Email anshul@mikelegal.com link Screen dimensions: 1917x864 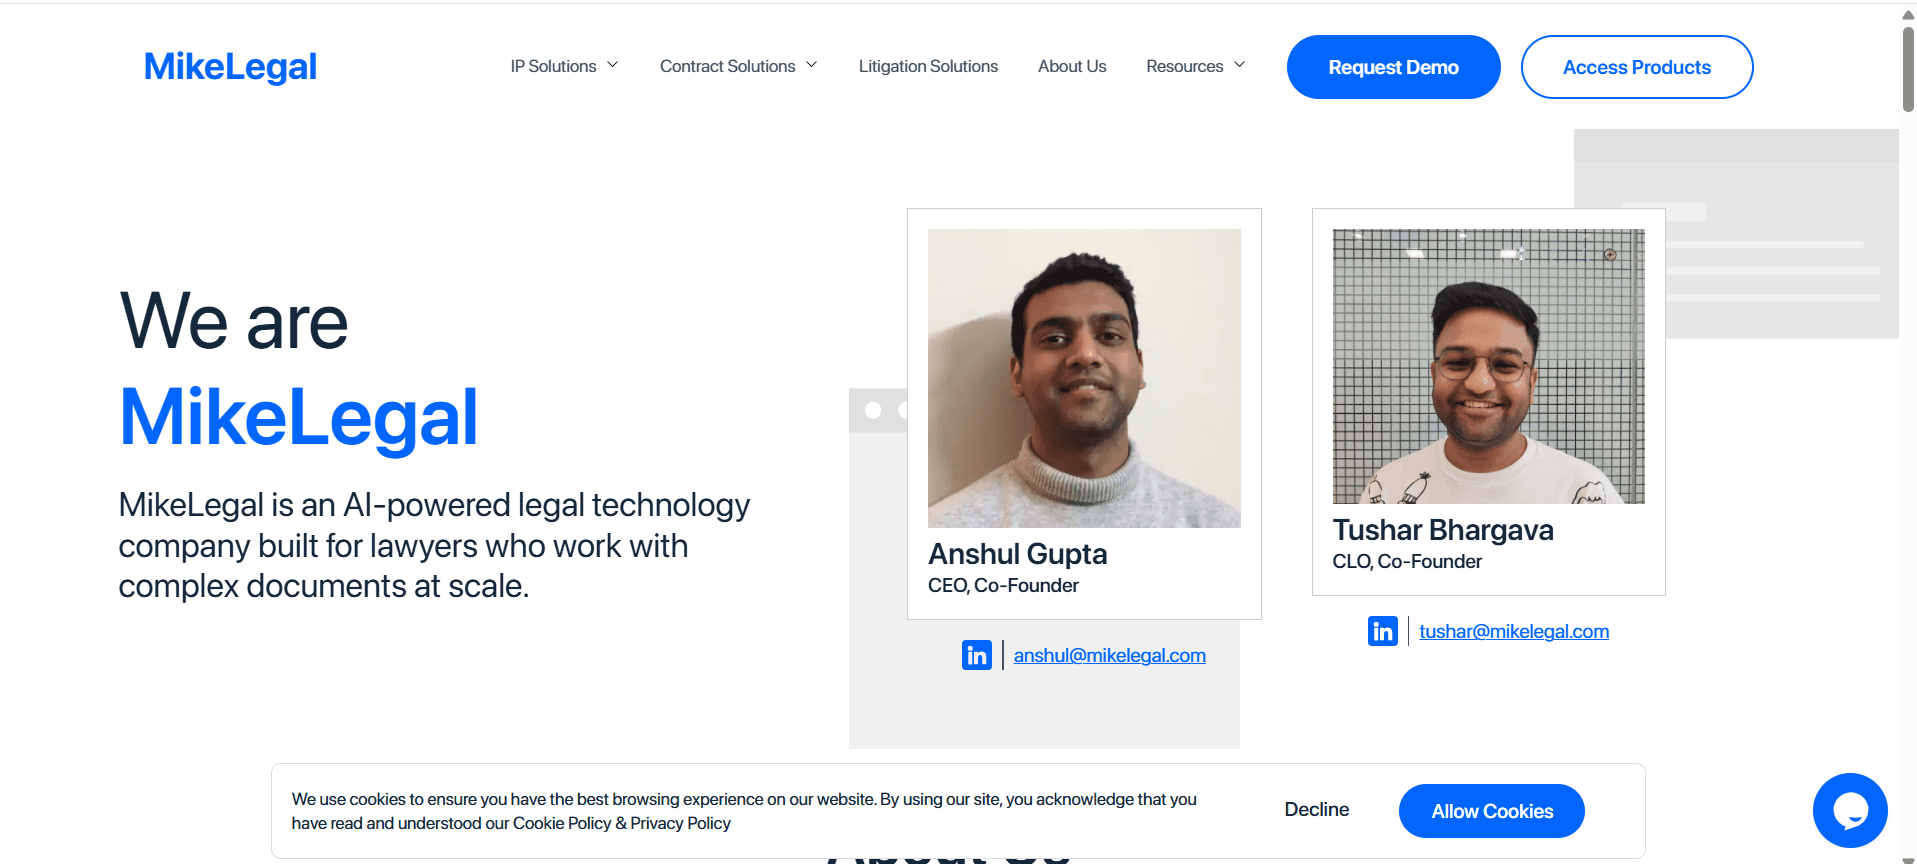(x=1109, y=656)
